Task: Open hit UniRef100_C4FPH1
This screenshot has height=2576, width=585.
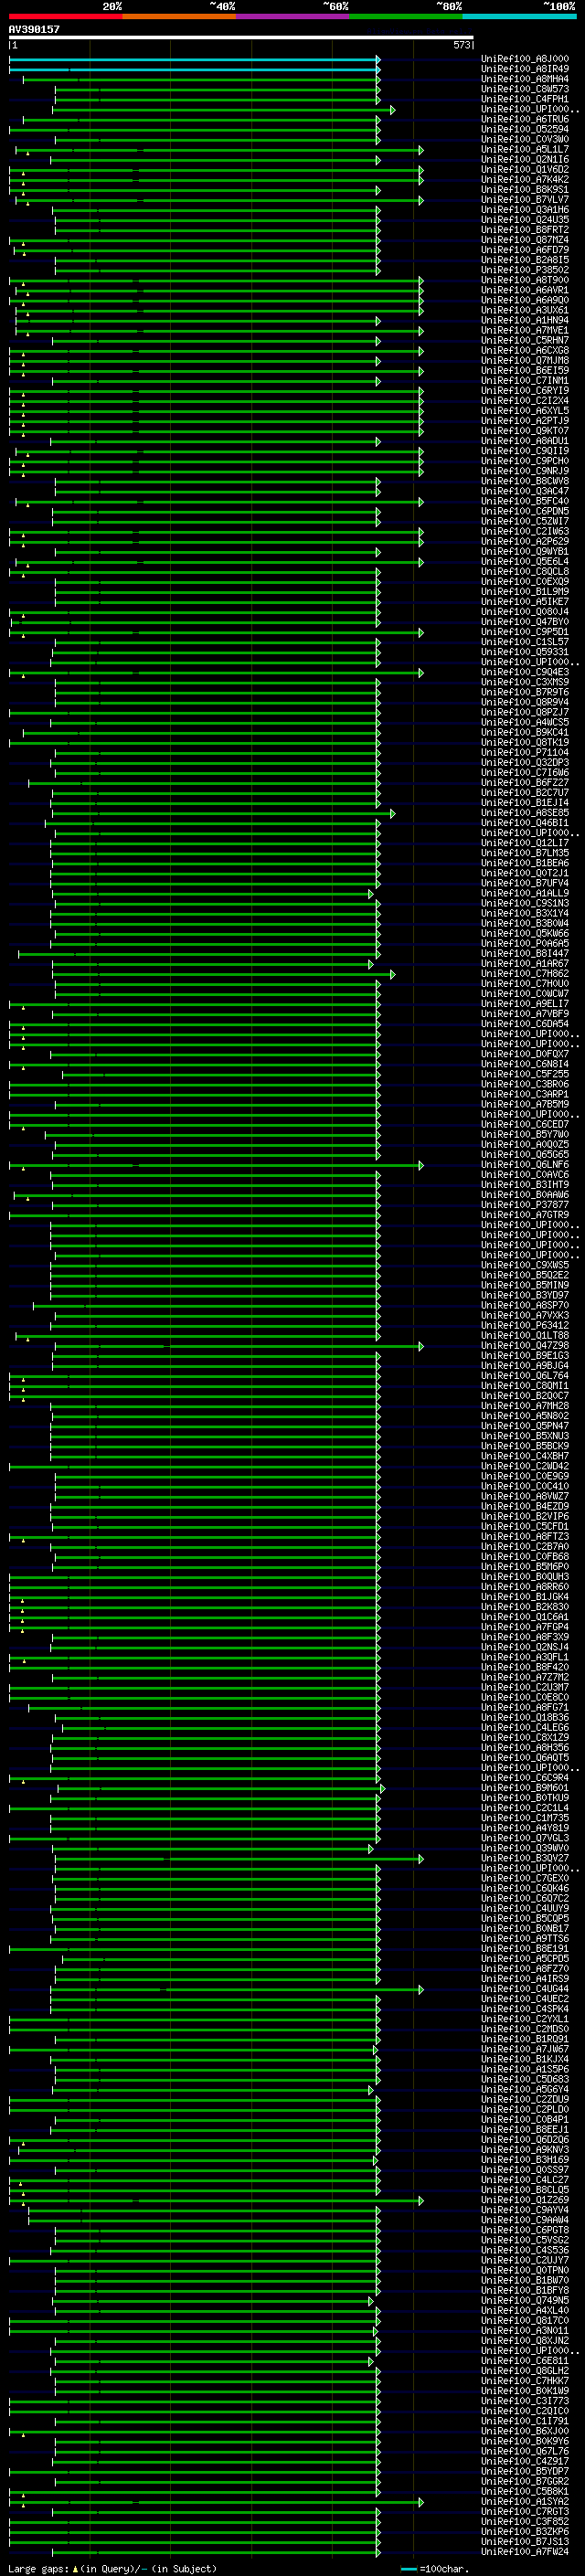Action: (x=525, y=99)
